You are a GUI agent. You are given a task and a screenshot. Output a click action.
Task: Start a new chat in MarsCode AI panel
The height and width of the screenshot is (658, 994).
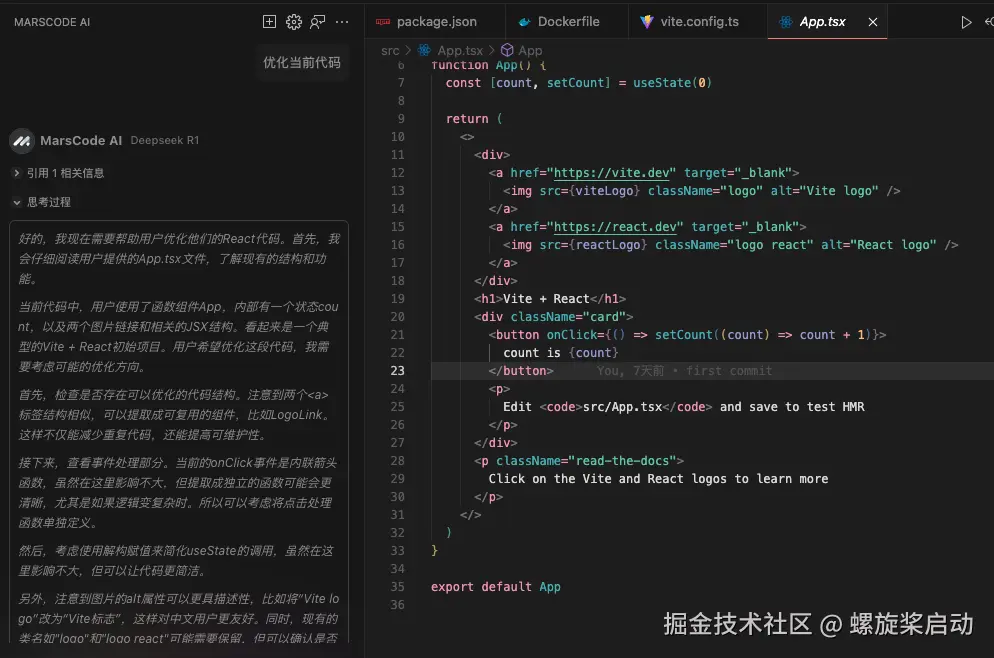[x=270, y=21]
